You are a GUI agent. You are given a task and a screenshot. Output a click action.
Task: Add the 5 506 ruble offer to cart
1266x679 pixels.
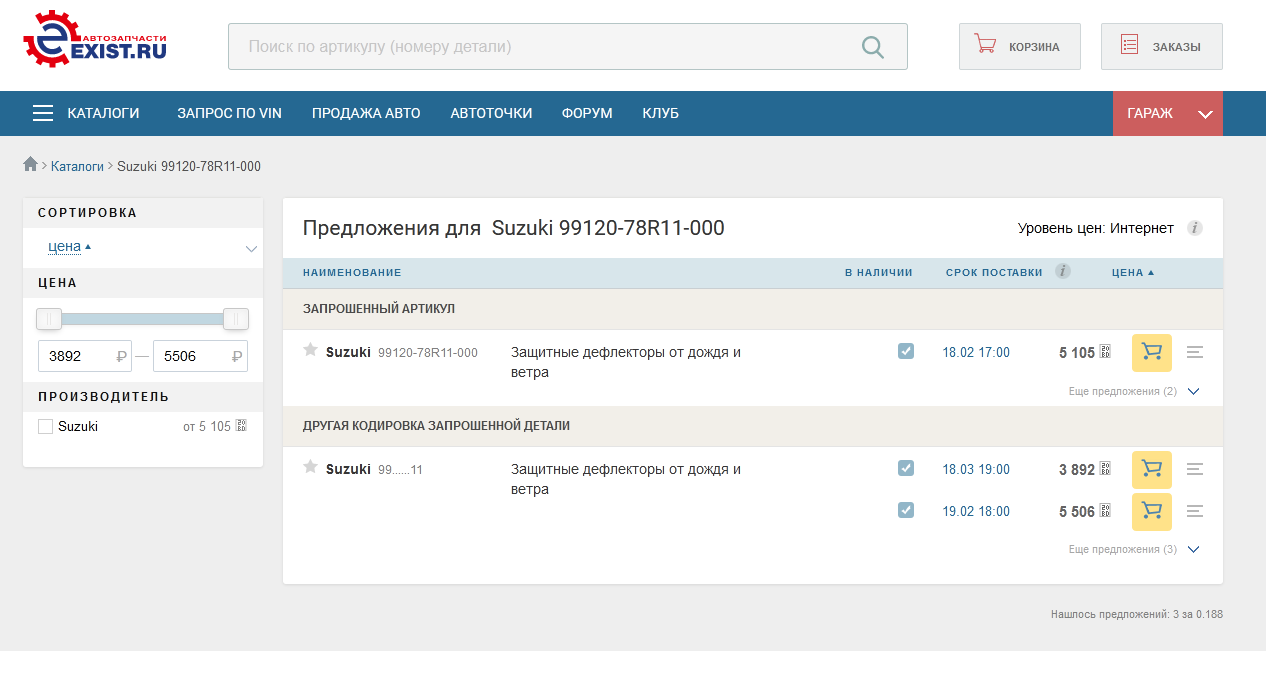tap(1151, 512)
